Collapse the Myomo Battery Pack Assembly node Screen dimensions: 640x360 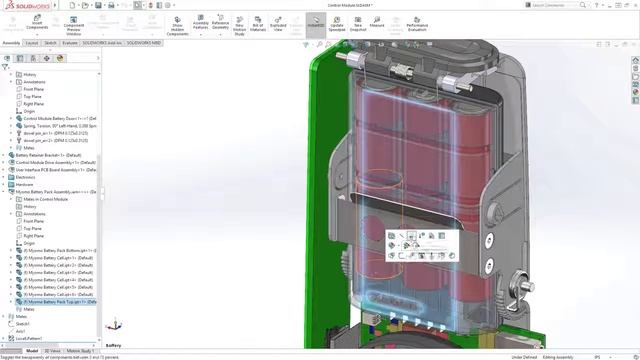3,192
